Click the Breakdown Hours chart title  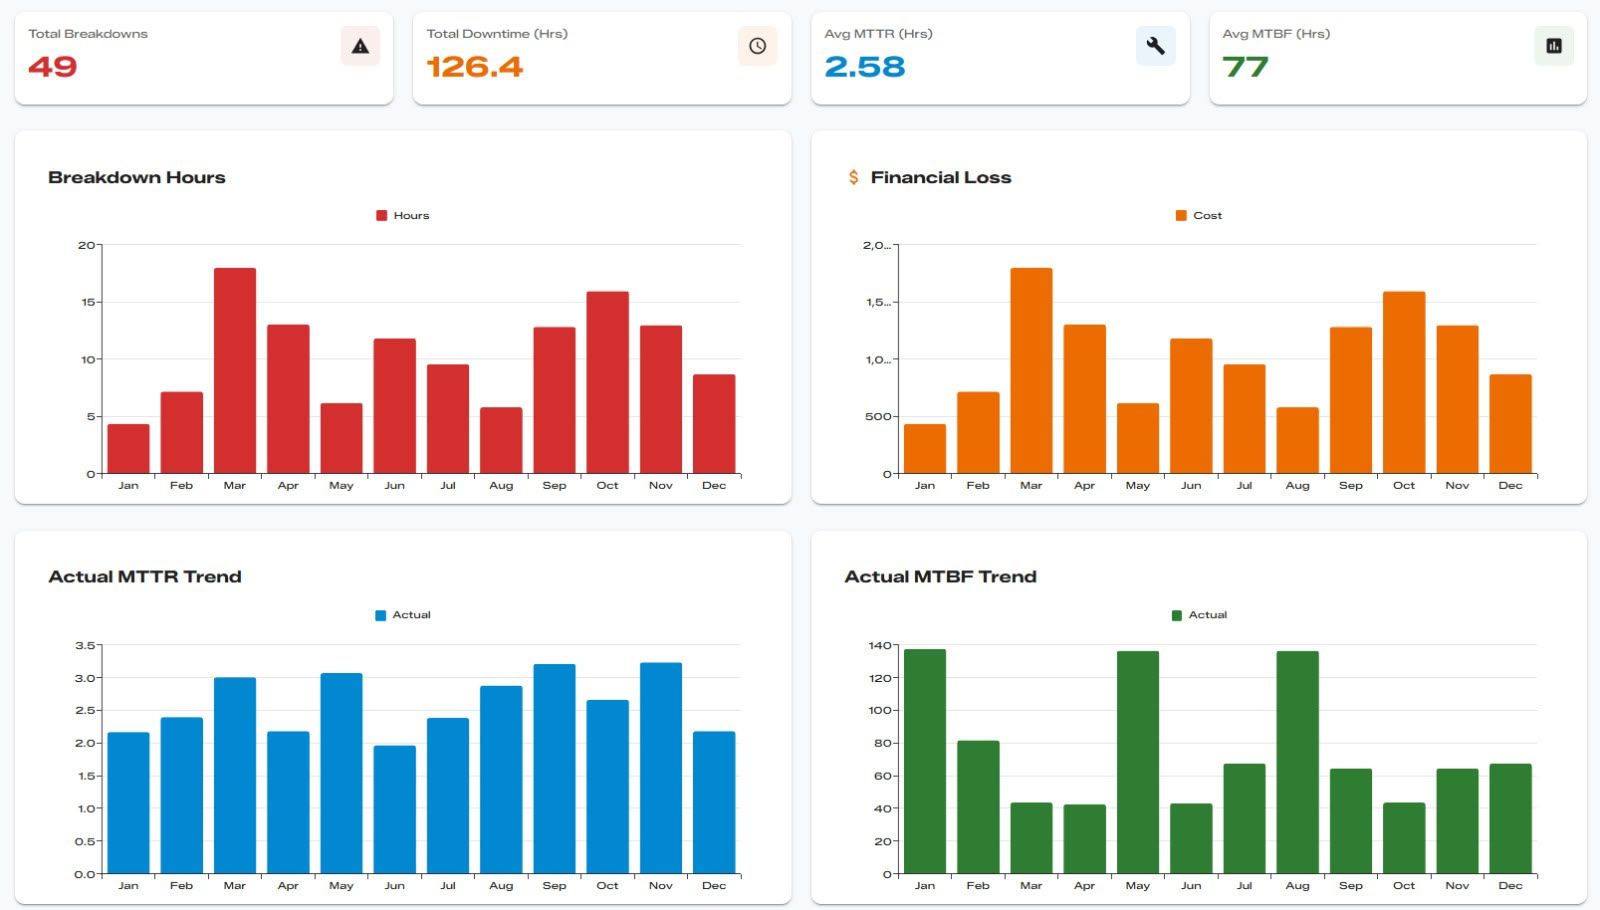point(137,177)
